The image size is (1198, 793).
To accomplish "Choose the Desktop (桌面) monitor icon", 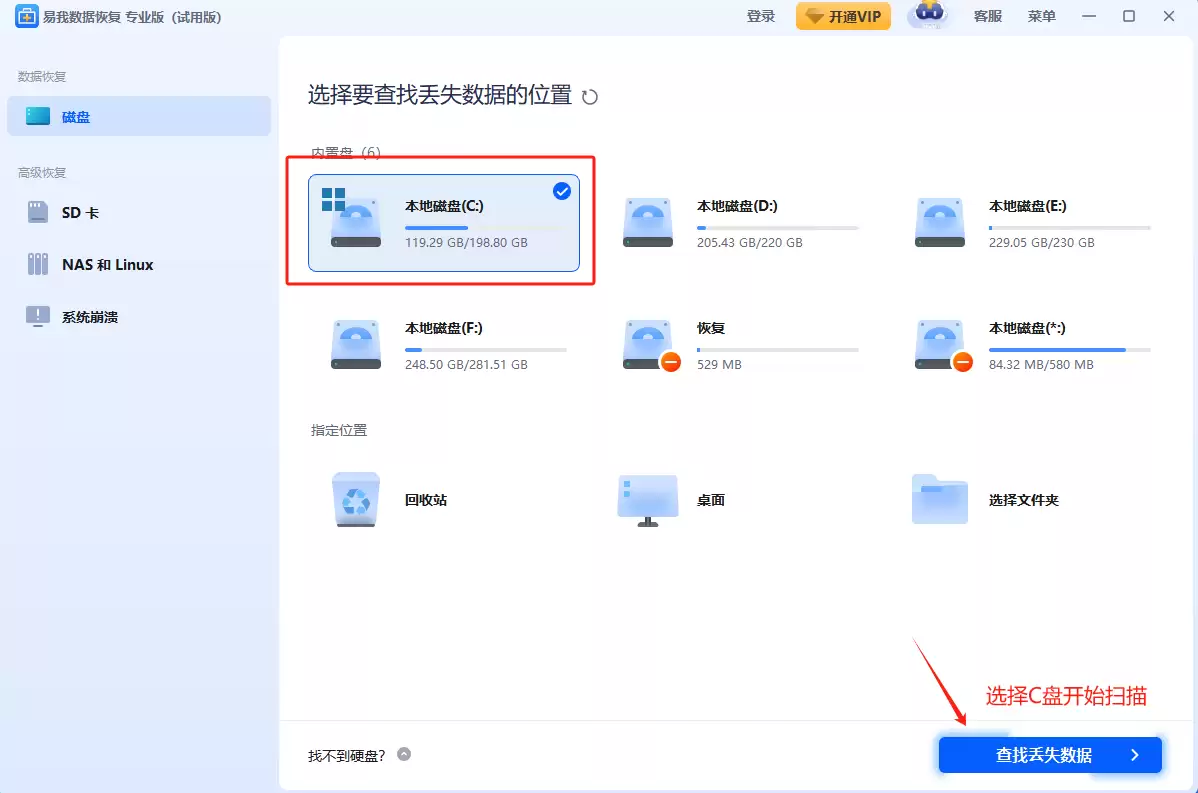I will [x=647, y=500].
